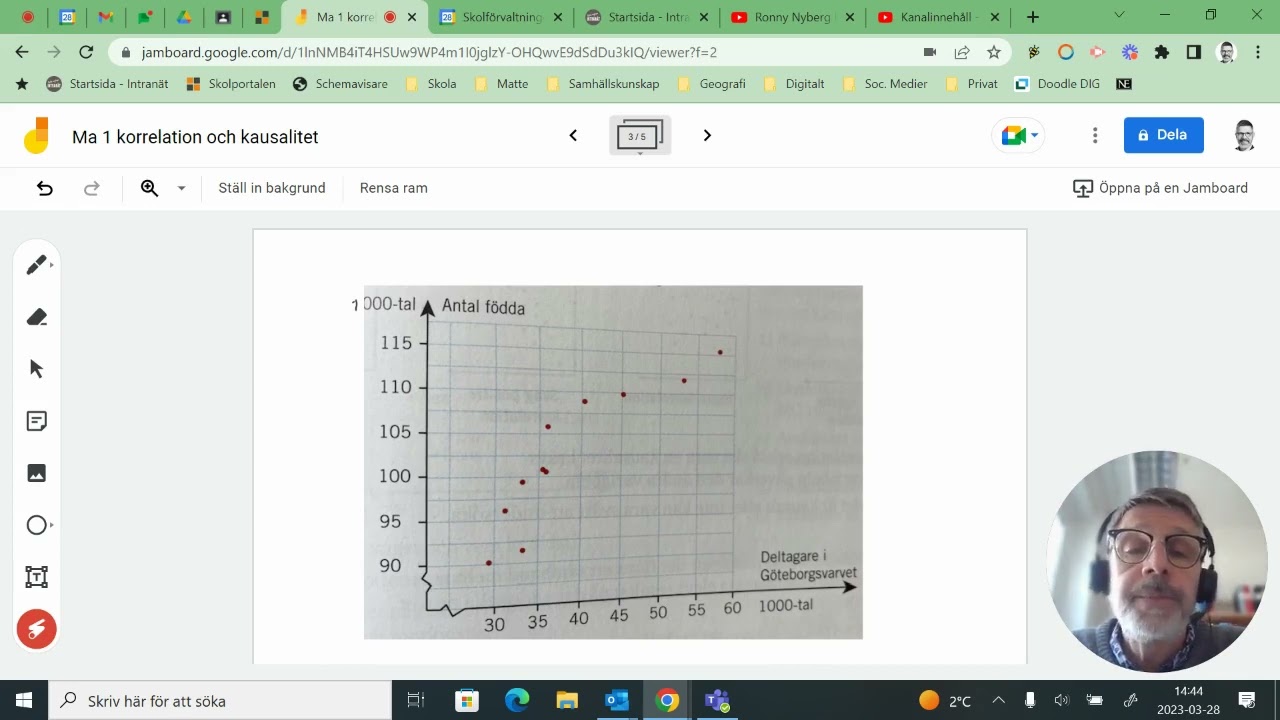Expand the zoom level dropdown arrow

pyautogui.click(x=181, y=188)
